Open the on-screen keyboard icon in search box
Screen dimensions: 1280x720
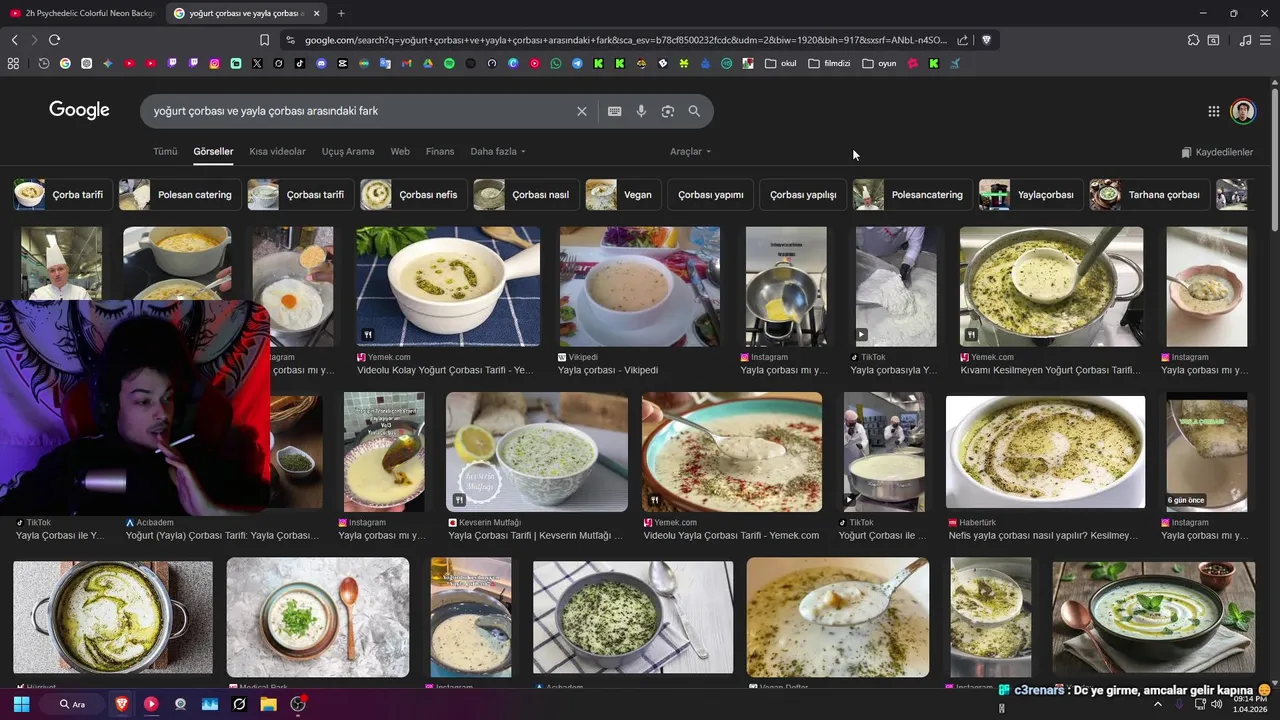coord(614,111)
